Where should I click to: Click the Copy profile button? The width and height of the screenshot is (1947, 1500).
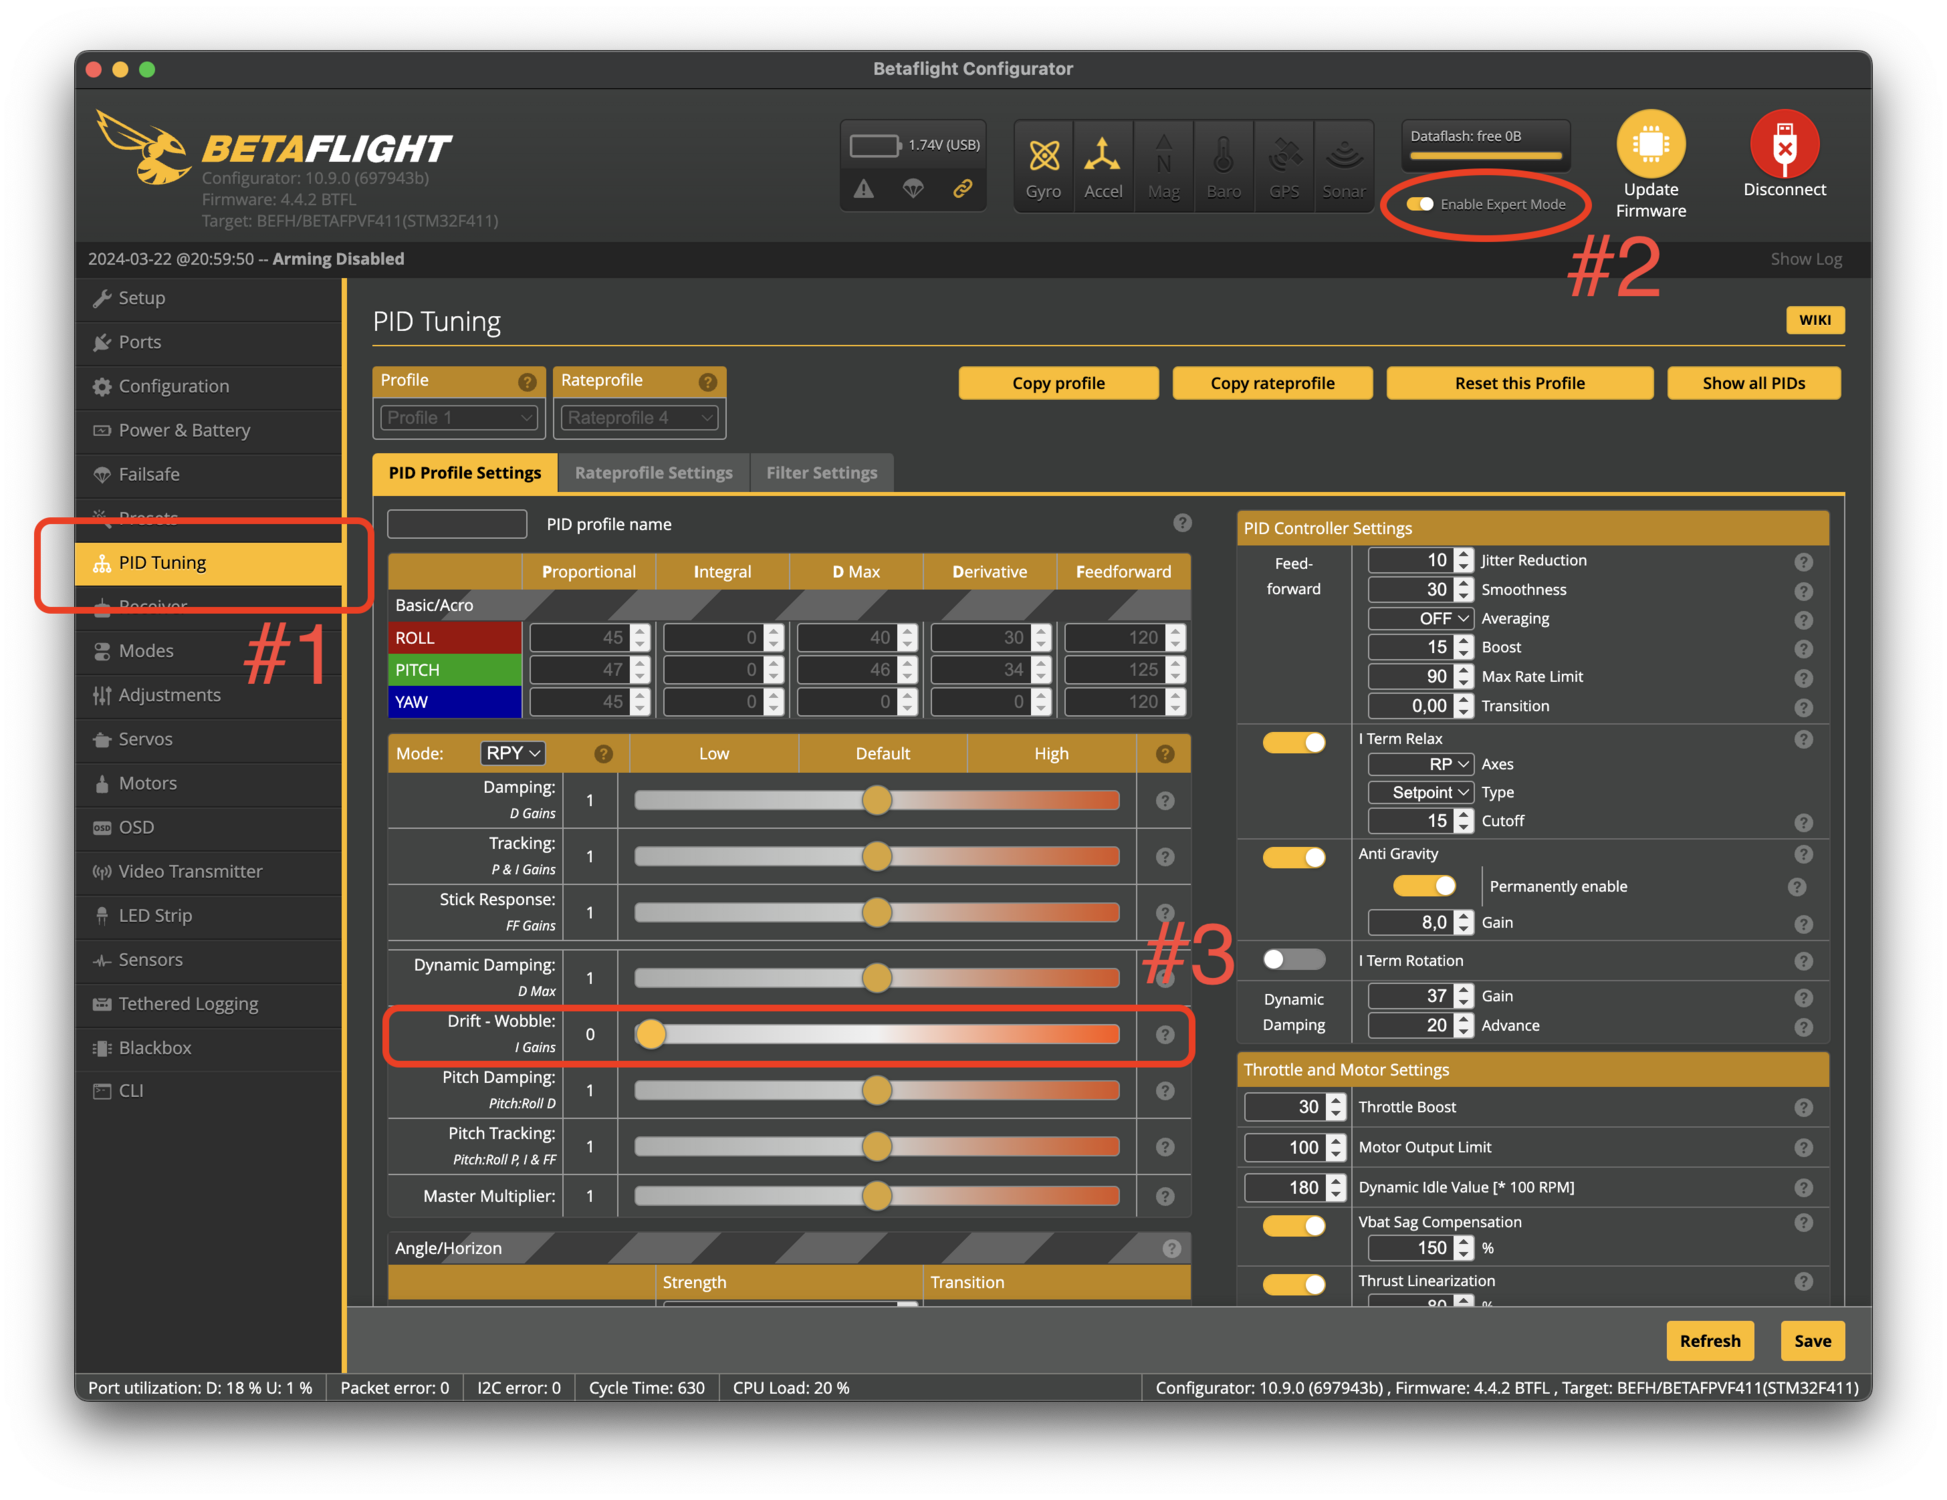pos(1058,383)
